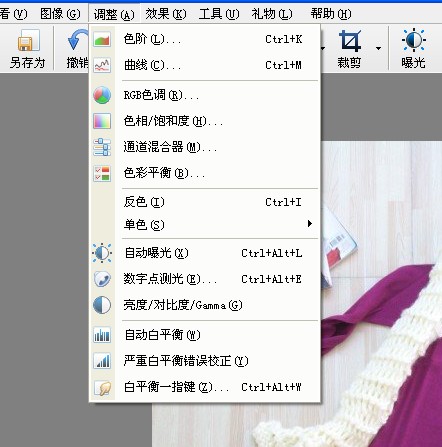This screenshot has width=442, height=447.
Task: Click the 色彩平衡 checklist icon
Action: [x=102, y=173]
